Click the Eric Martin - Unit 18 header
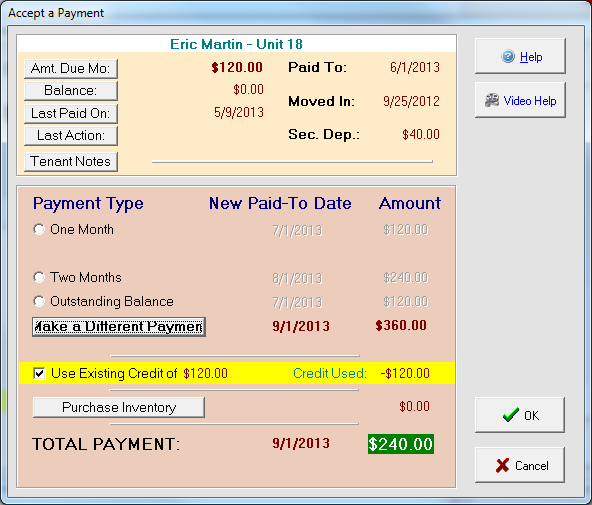This screenshot has width=592, height=505. click(x=236, y=44)
